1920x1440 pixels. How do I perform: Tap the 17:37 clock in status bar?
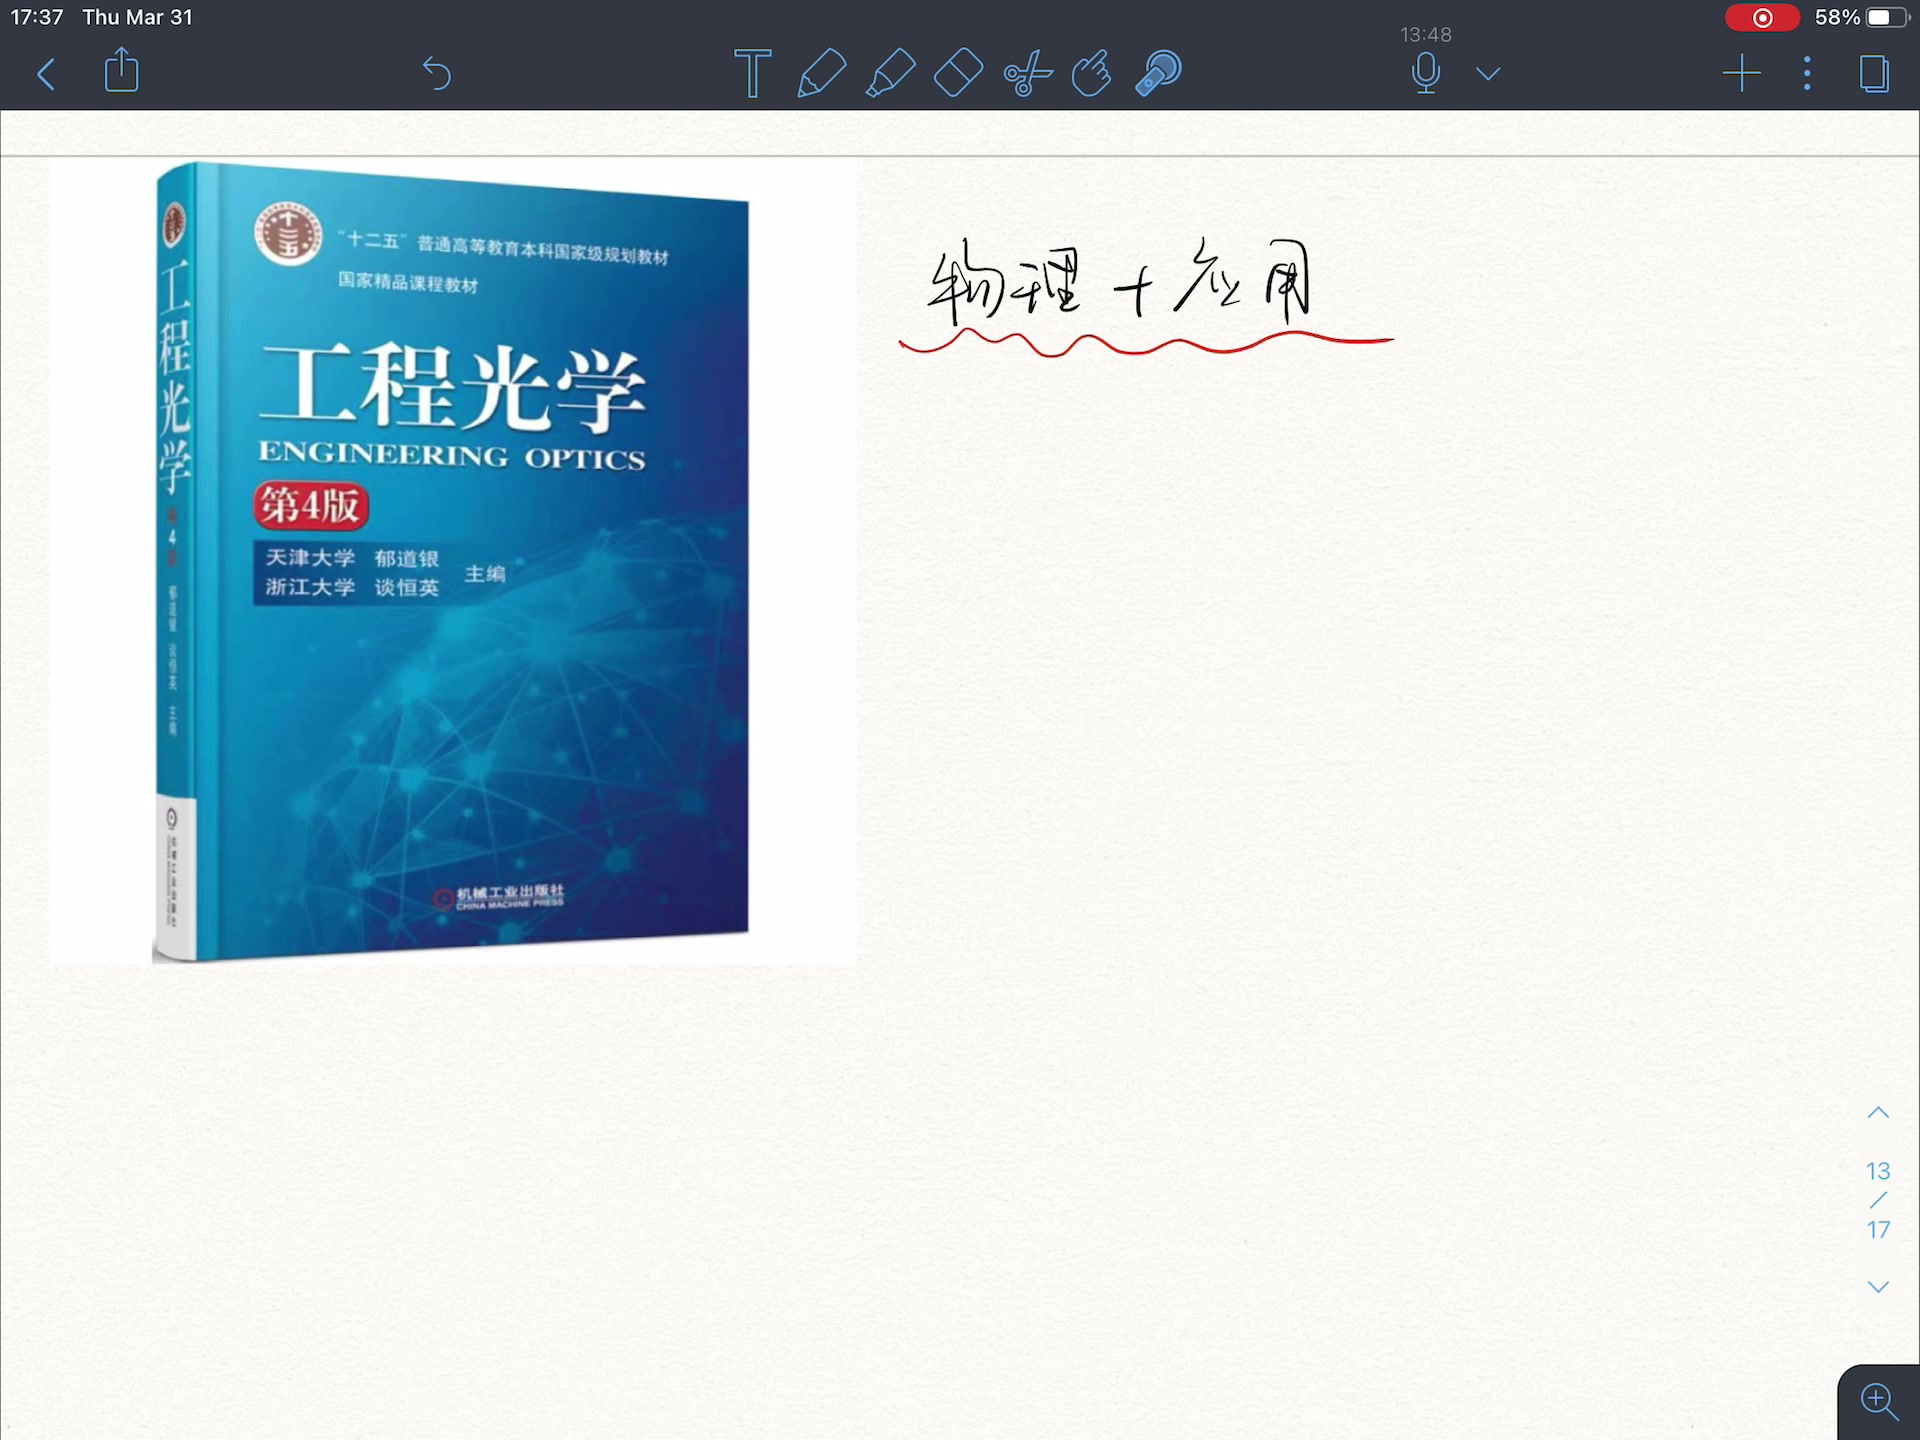coord(37,17)
